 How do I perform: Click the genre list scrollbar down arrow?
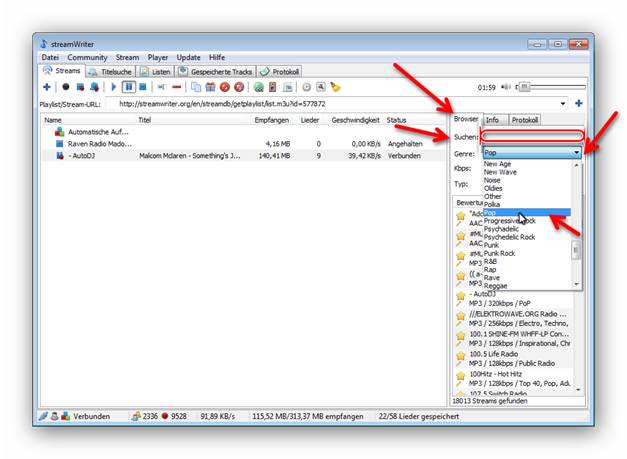576,284
